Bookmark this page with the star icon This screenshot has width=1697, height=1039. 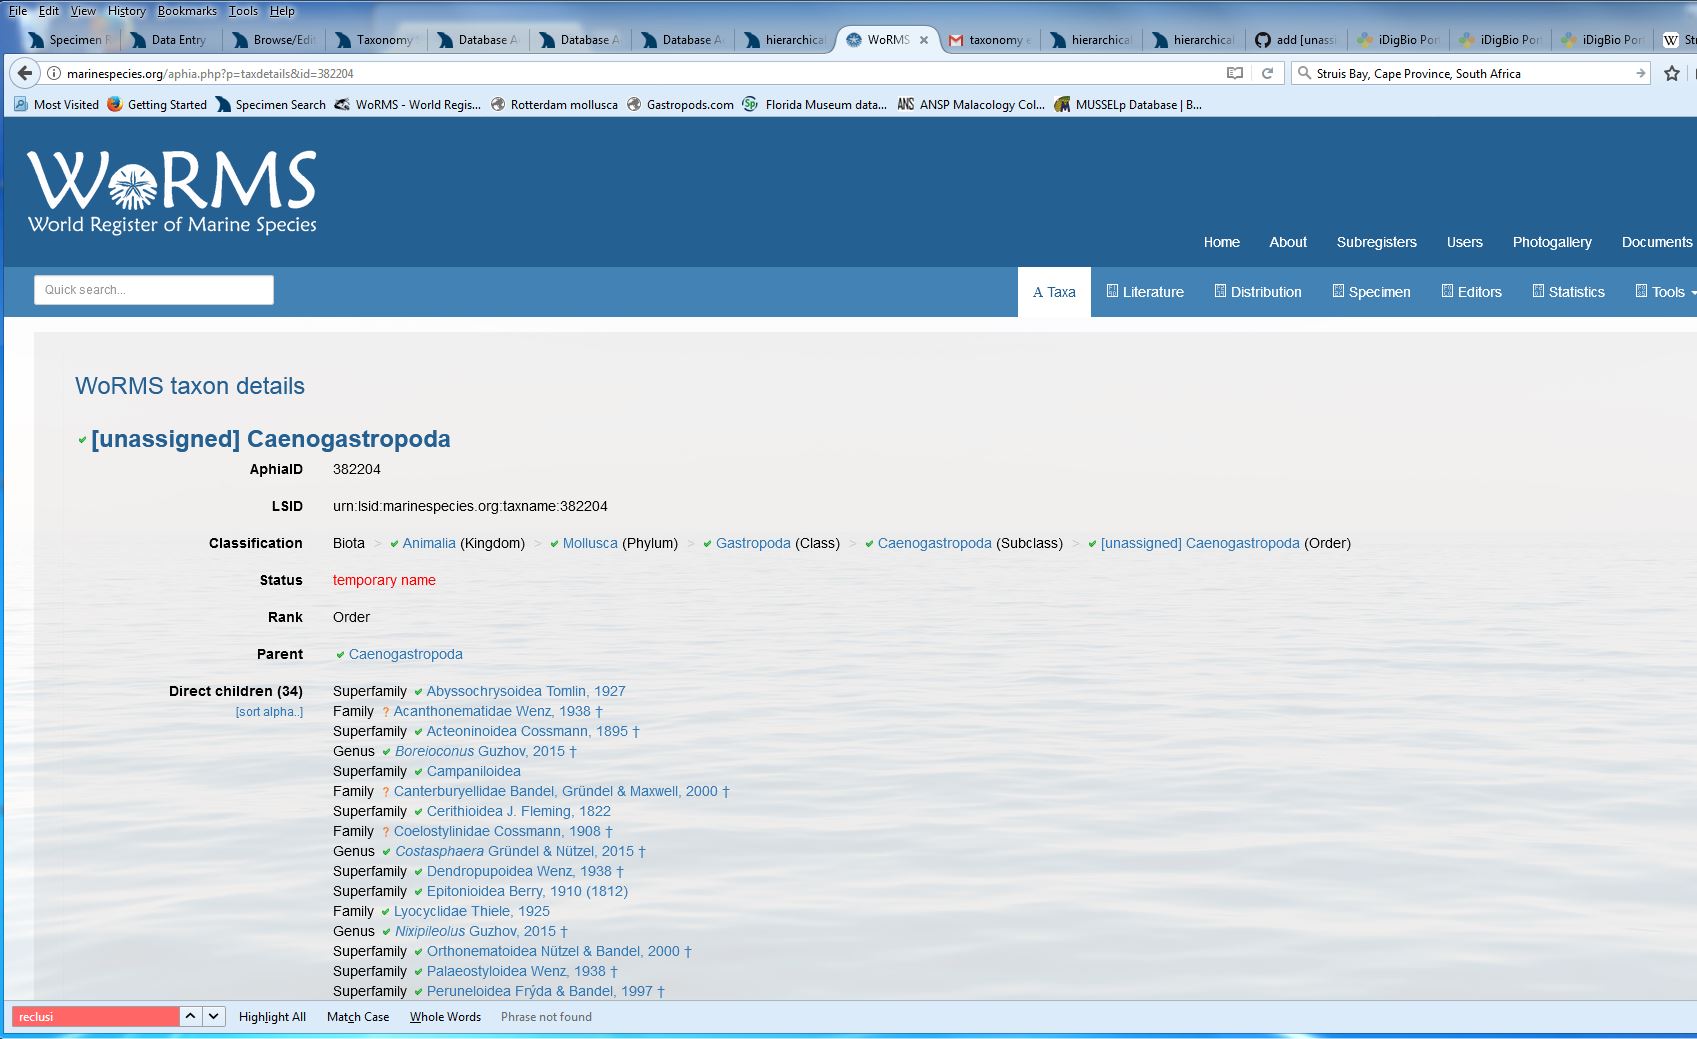coord(1671,73)
